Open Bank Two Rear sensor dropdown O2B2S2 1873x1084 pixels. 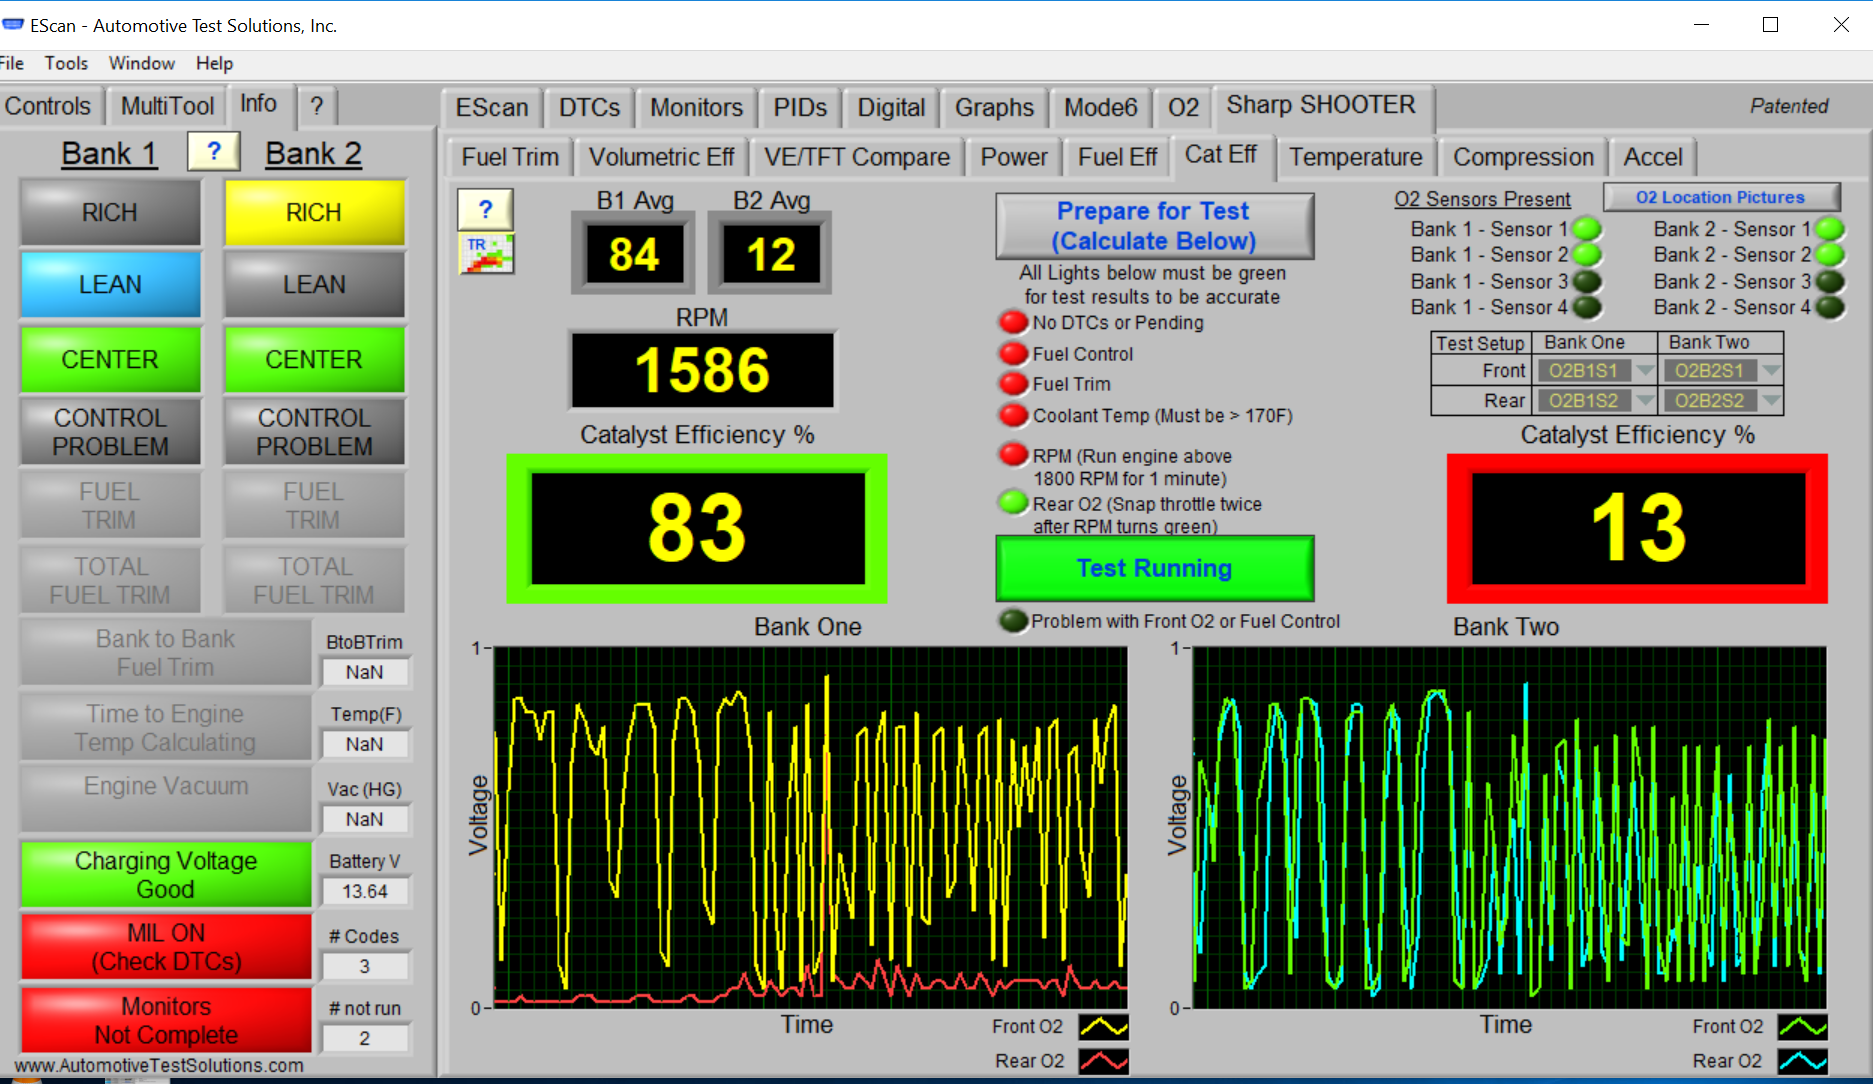click(1720, 401)
